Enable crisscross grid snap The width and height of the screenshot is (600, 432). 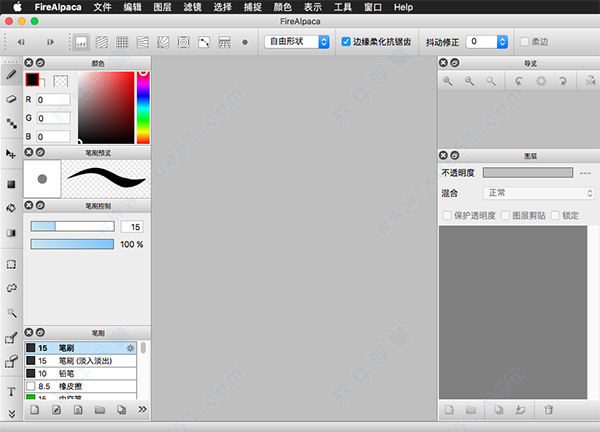pyautogui.click(x=122, y=42)
